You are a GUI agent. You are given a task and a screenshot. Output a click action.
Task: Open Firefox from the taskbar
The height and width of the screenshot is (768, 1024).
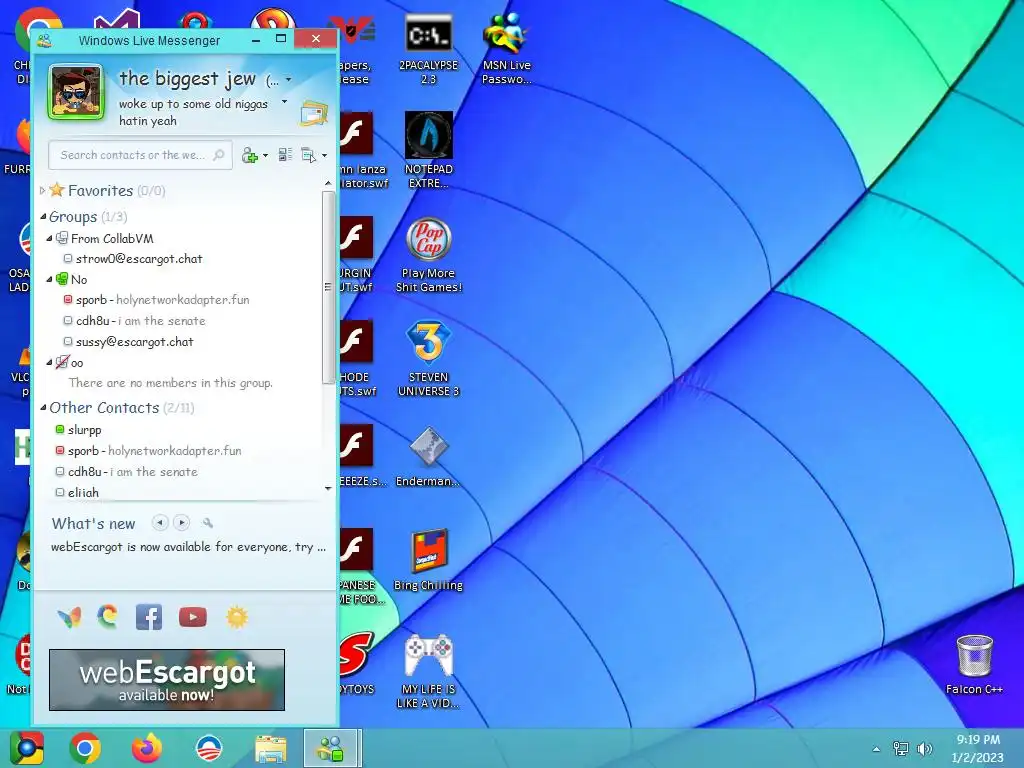pyautogui.click(x=147, y=748)
